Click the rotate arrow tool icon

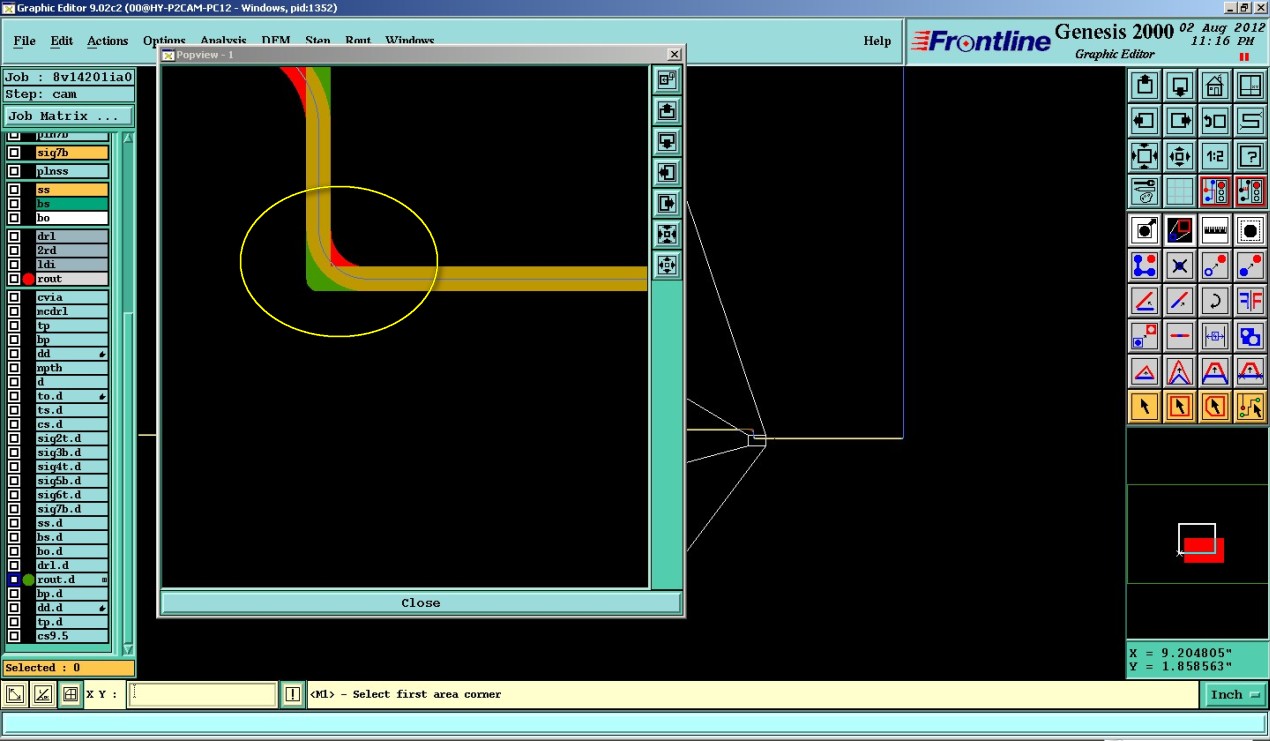coord(1214,300)
